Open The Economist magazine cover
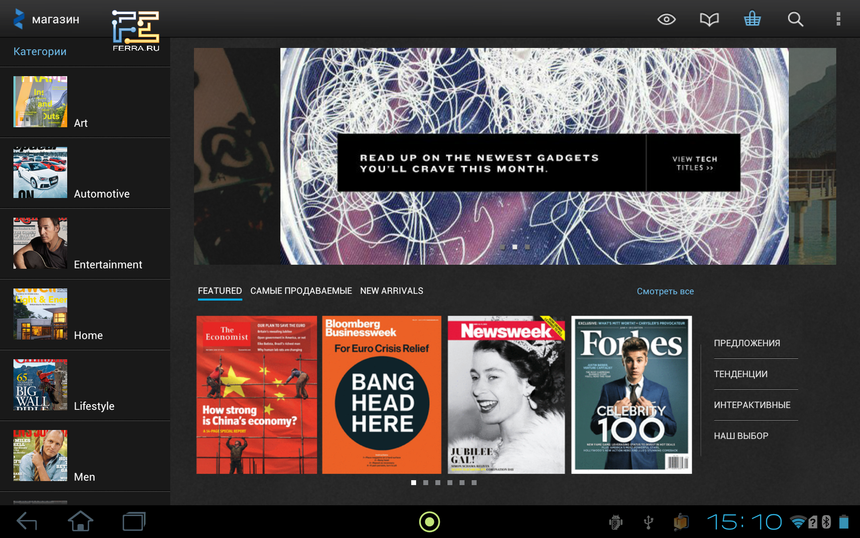The image size is (860, 538). click(x=257, y=395)
